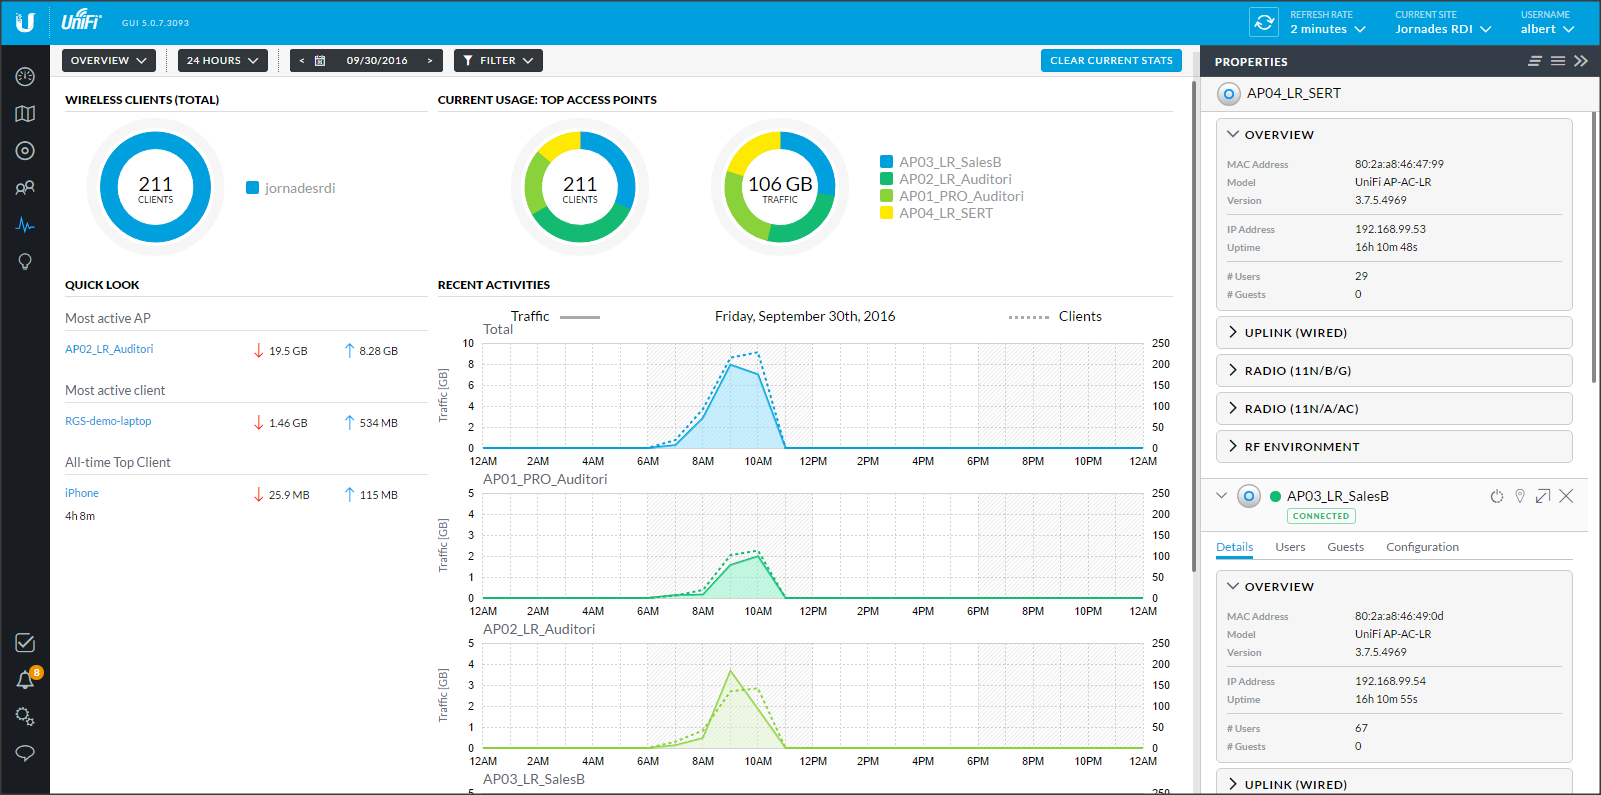This screenshot has width=1601, height=795.
Task: Open the AP02_LR_Auditori link under Most active AP
Action: [x=109, y=349]
